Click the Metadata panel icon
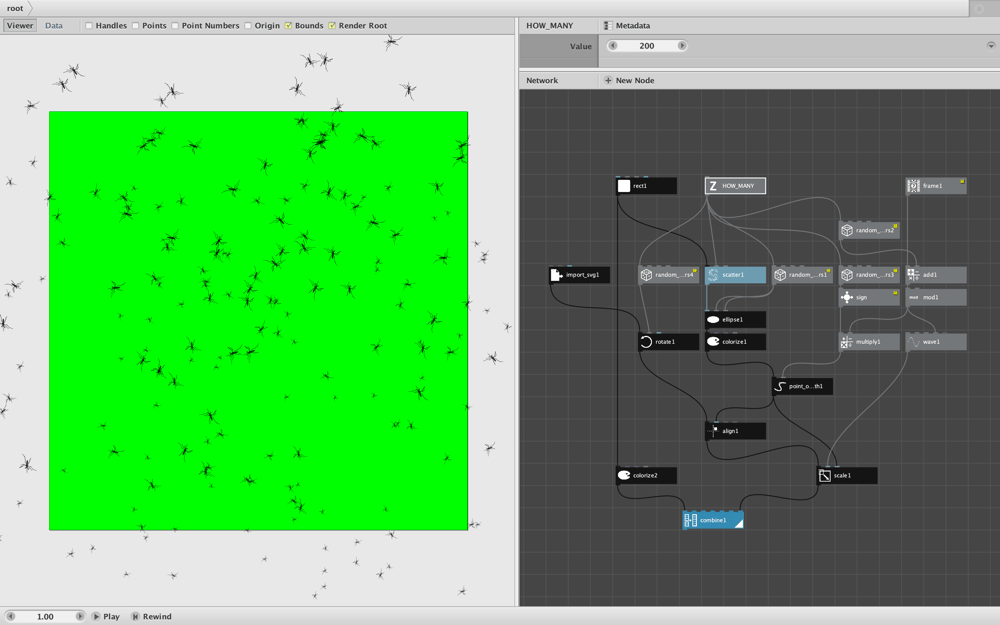This screenshot has width=1000, height=625. click(x=608, y=26)
